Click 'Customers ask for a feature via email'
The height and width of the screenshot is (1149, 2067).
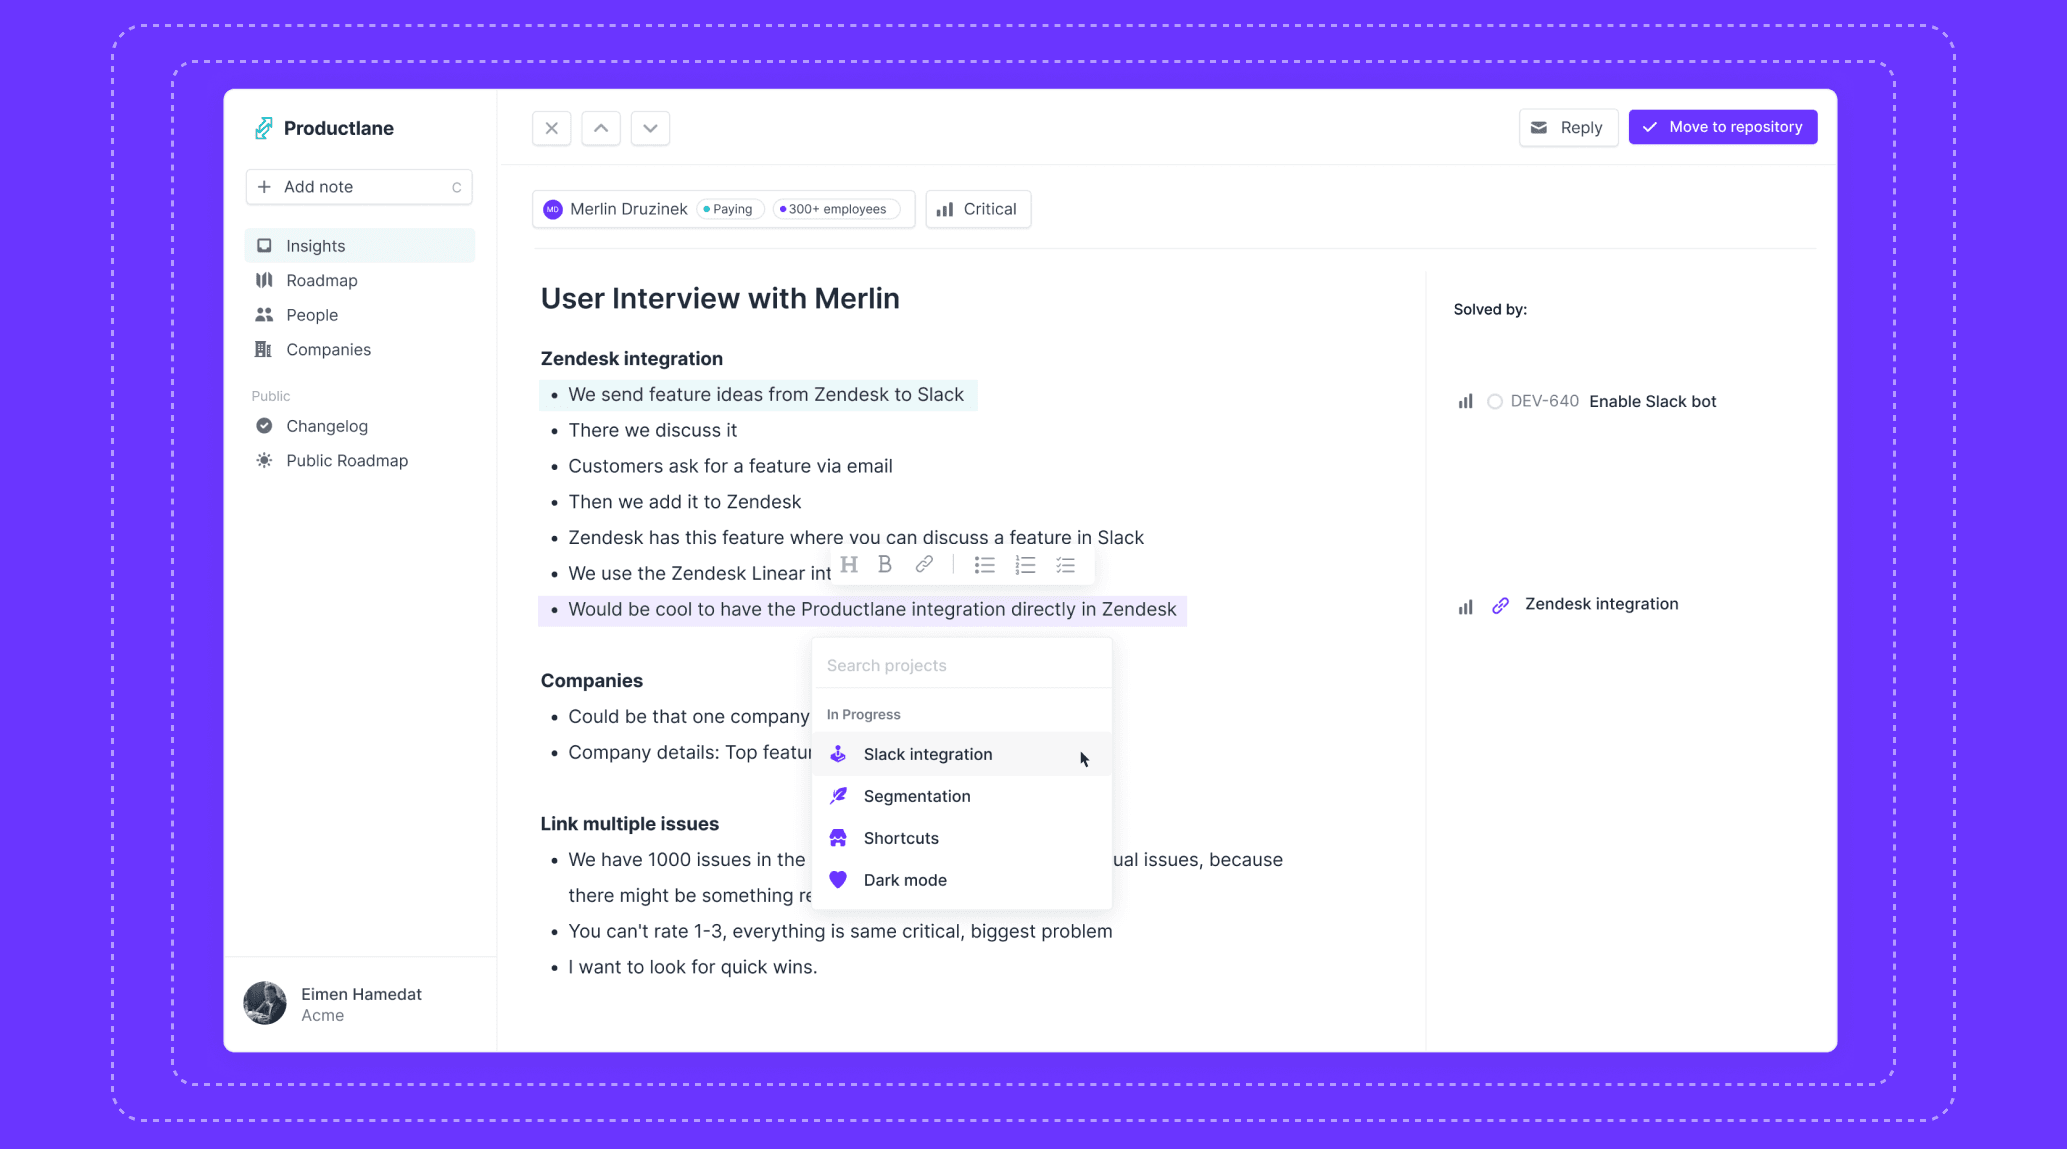pyautogui.click(x=730, y=466)
